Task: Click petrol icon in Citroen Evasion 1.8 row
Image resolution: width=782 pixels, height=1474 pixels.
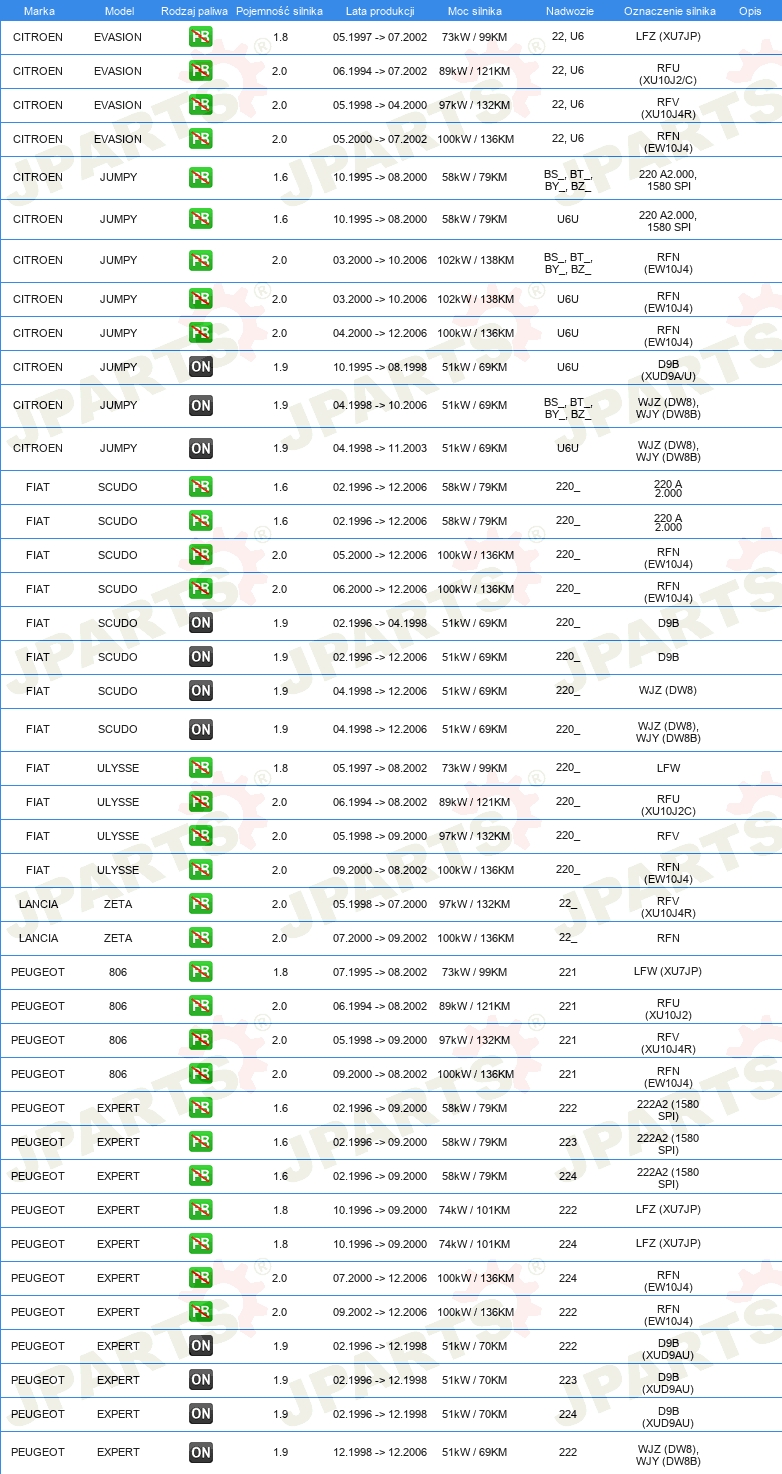Action: [x=201, y=37]
